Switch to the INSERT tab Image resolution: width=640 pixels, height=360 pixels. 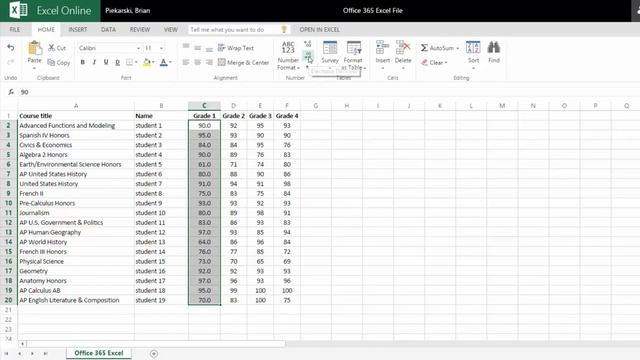(78, 29)
